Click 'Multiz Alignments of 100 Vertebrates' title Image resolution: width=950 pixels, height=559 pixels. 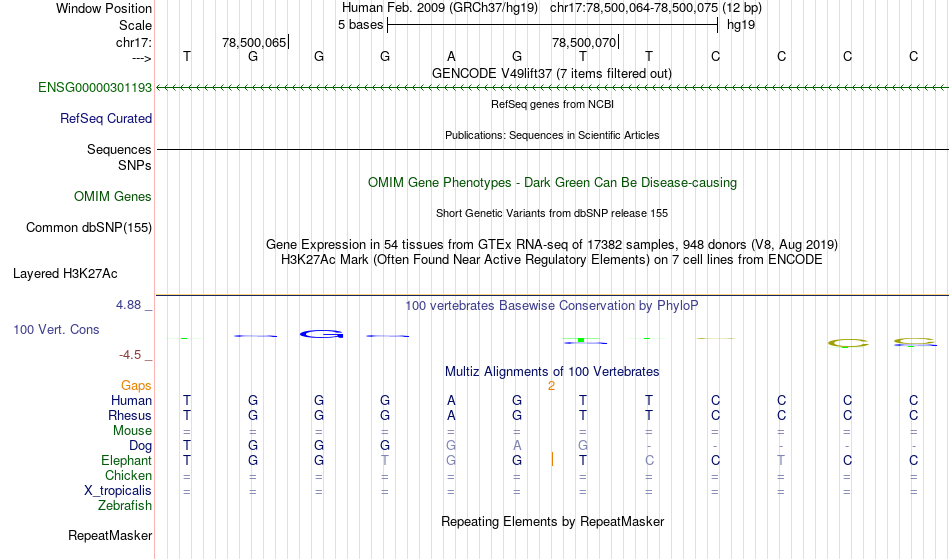pyautogui.click(x=552, y=371)
